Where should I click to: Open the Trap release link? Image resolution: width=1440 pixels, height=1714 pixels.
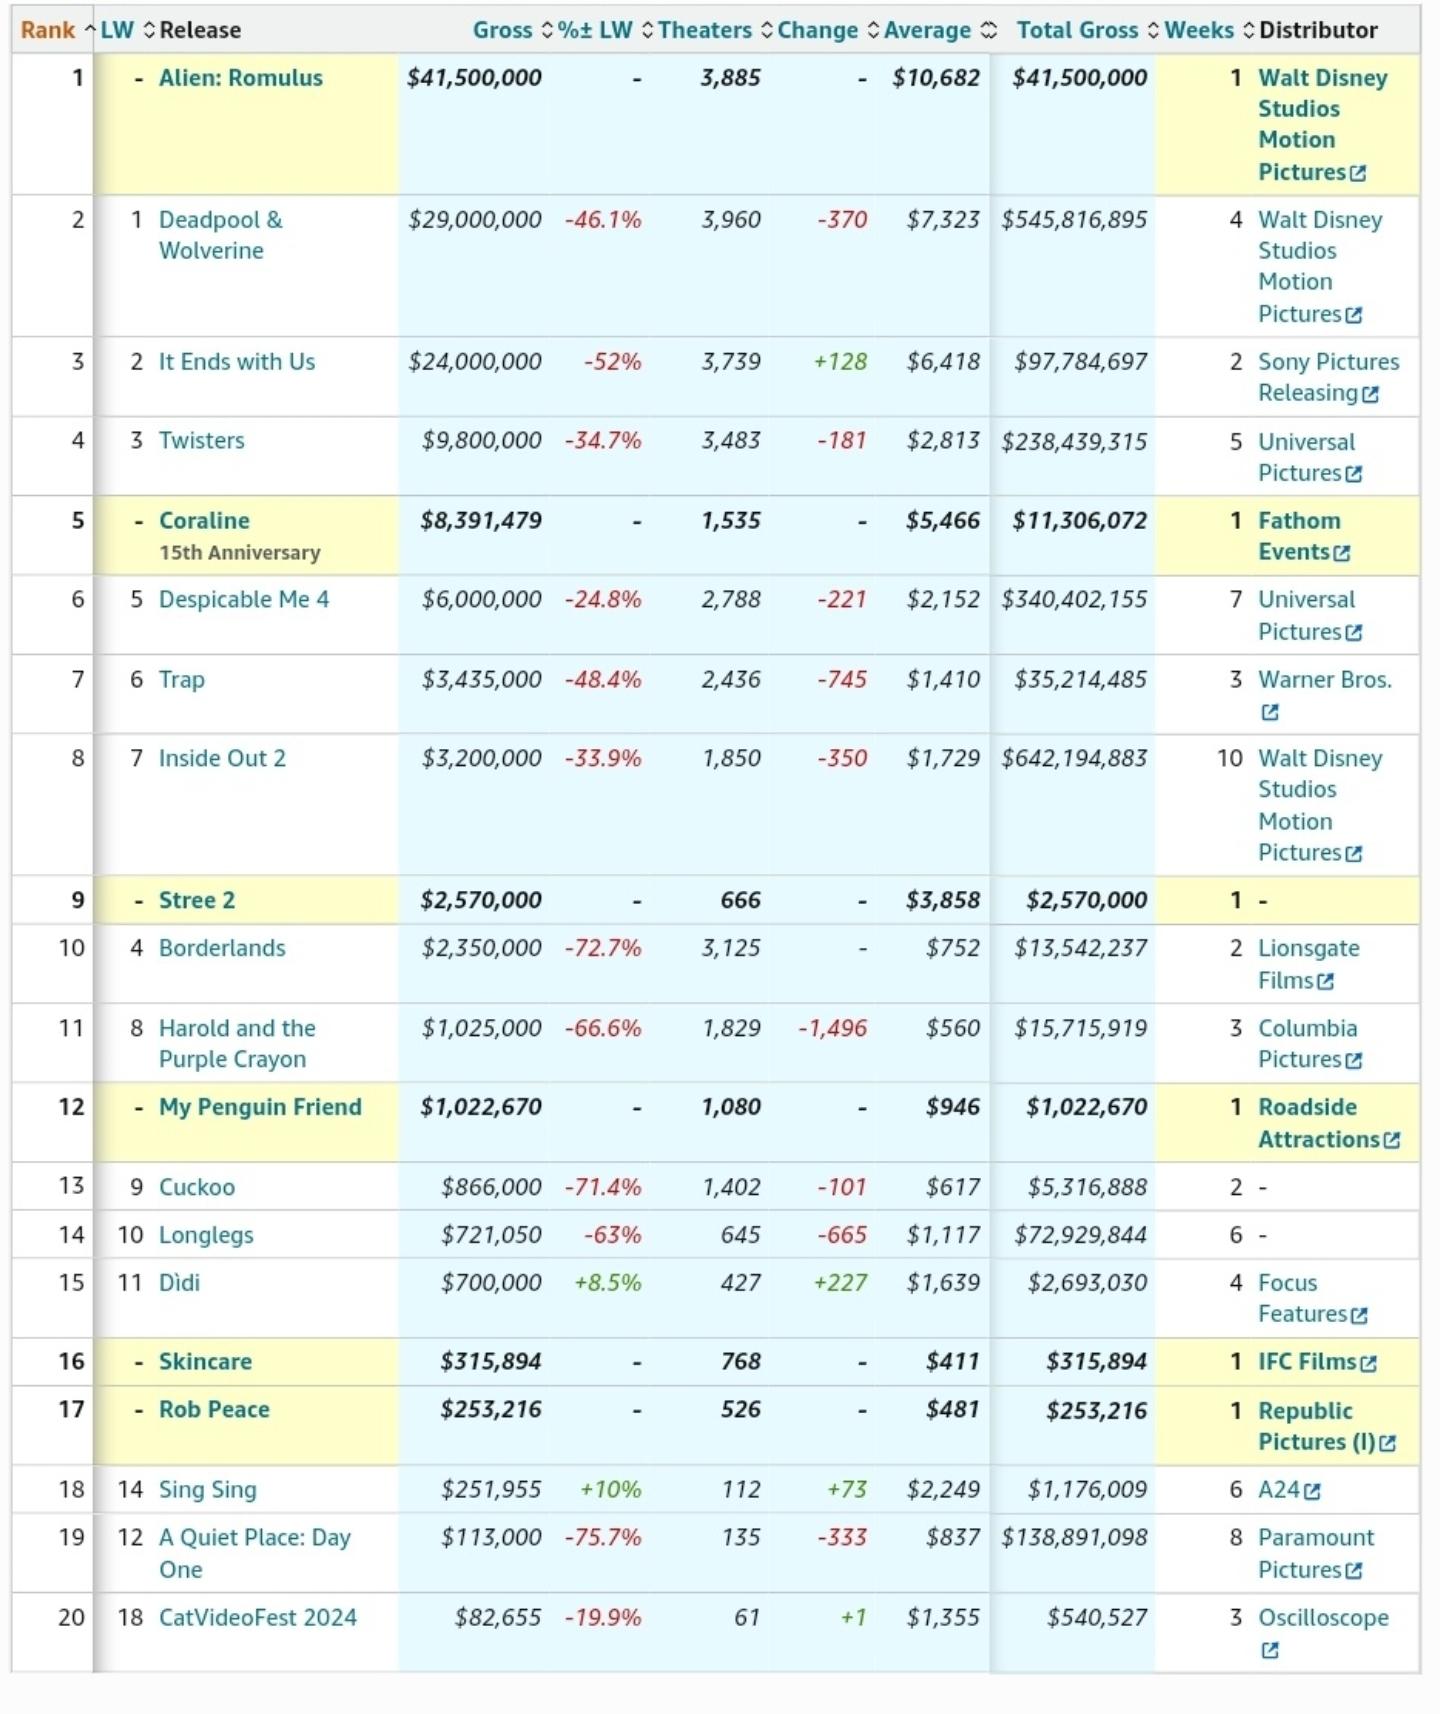point(182,680)
